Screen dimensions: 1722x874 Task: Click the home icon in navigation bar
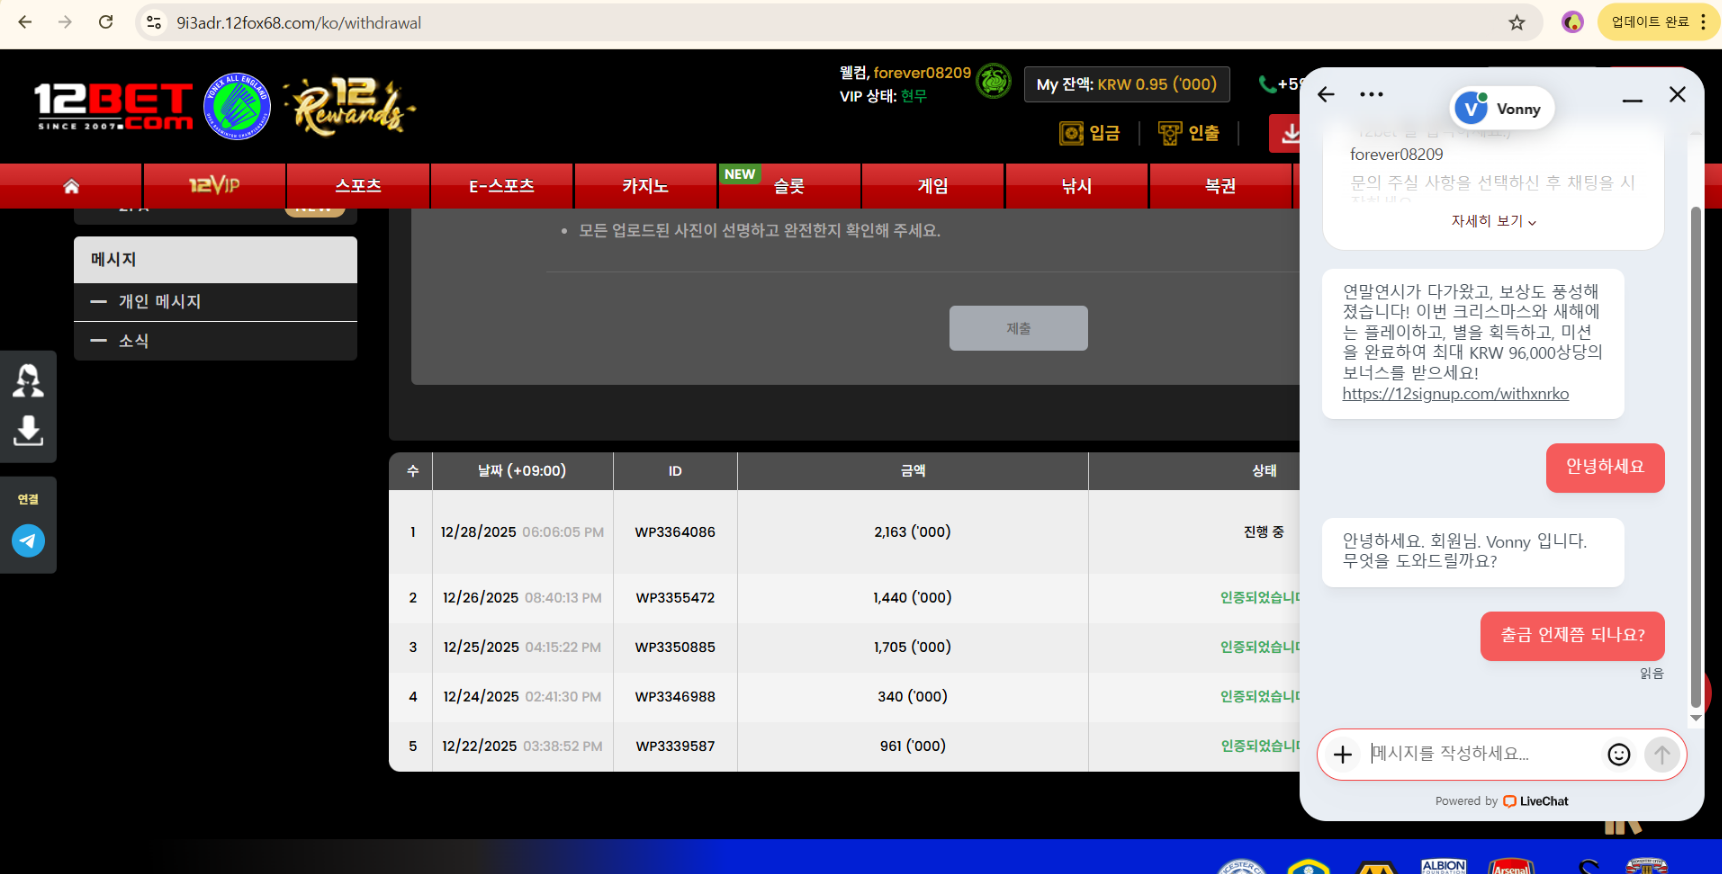click(x=71, y=186)
